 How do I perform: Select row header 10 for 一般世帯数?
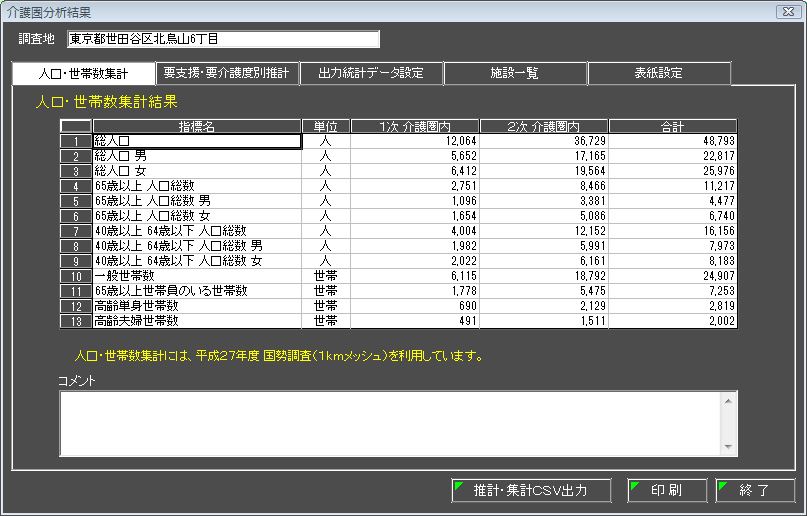pyautogui.click(x=76, y=276)
